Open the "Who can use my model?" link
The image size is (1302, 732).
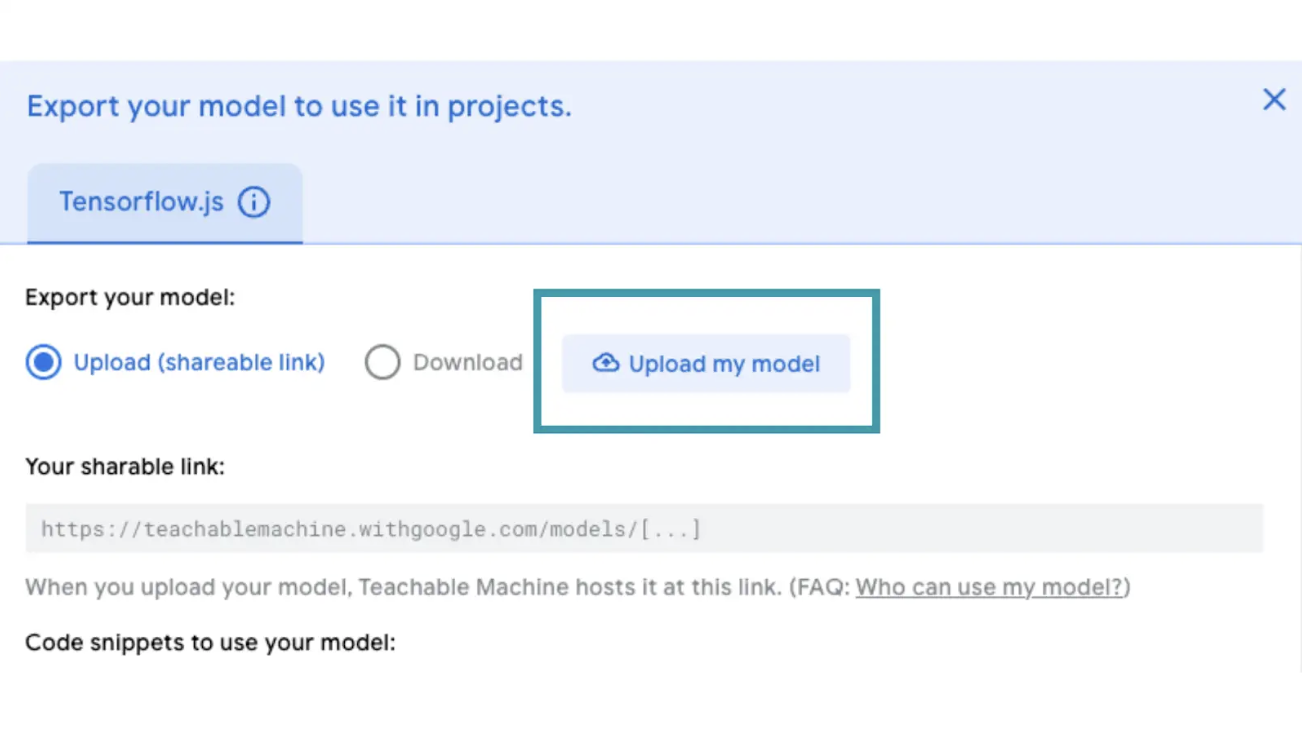coord(989,587)
